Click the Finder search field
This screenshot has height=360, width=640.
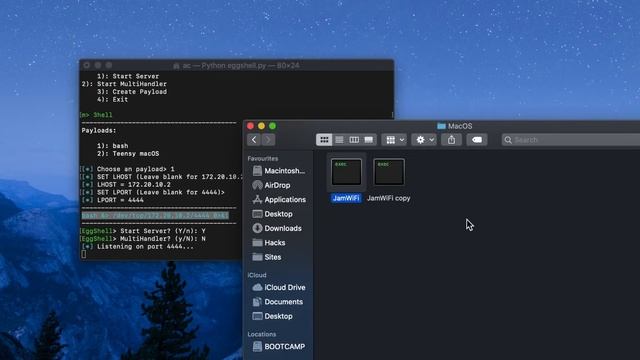(571, 140)
